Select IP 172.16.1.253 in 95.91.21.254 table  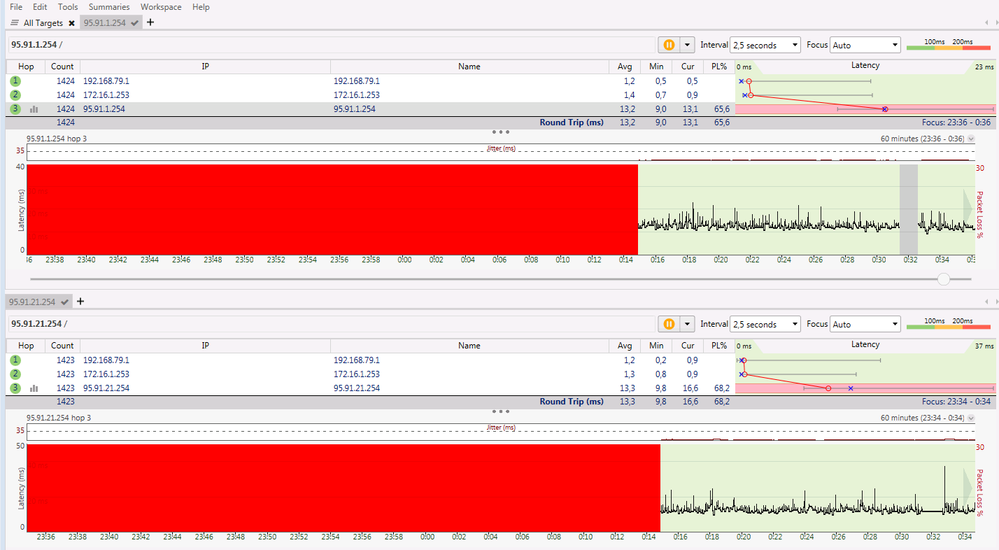[106, 374]
